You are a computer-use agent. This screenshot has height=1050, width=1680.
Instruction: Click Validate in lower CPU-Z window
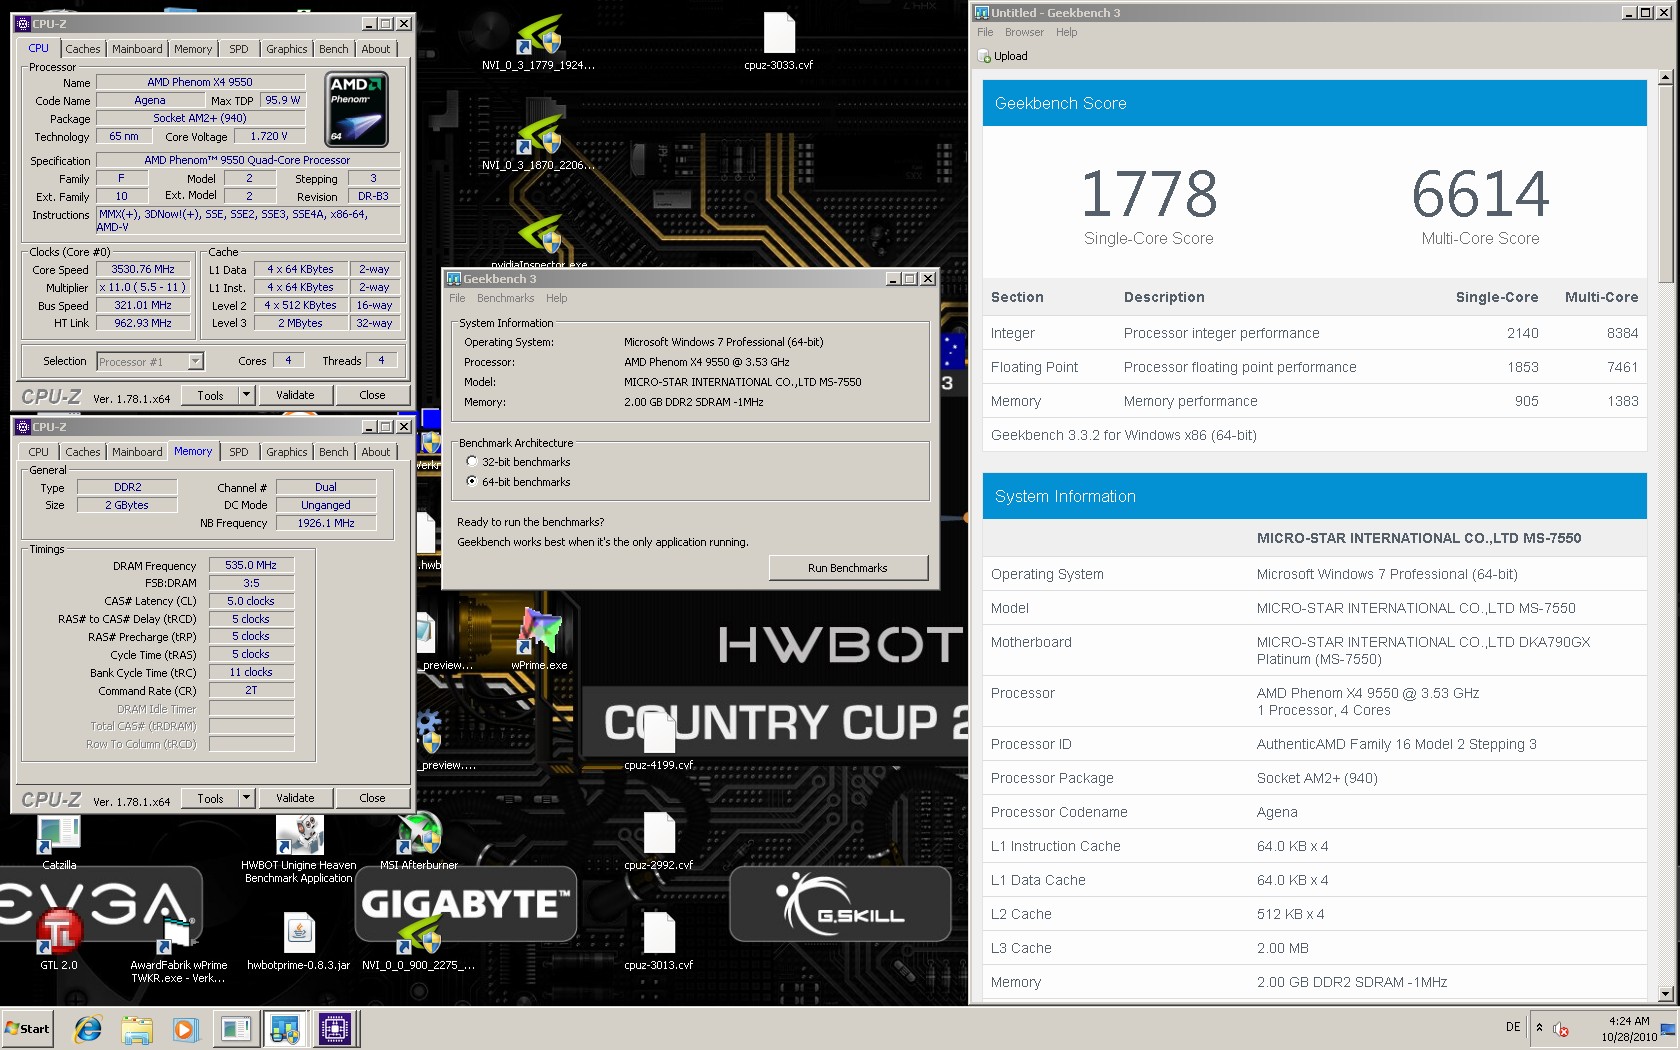pos(295,798)
